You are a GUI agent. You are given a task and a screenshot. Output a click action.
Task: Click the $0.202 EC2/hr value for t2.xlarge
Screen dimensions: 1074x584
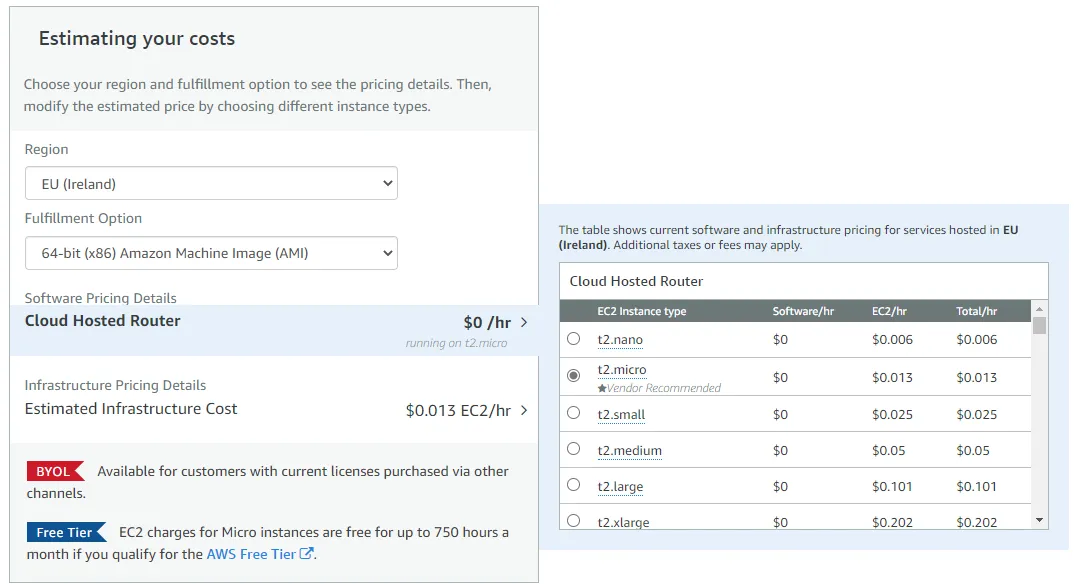click(x=892, y=522)
